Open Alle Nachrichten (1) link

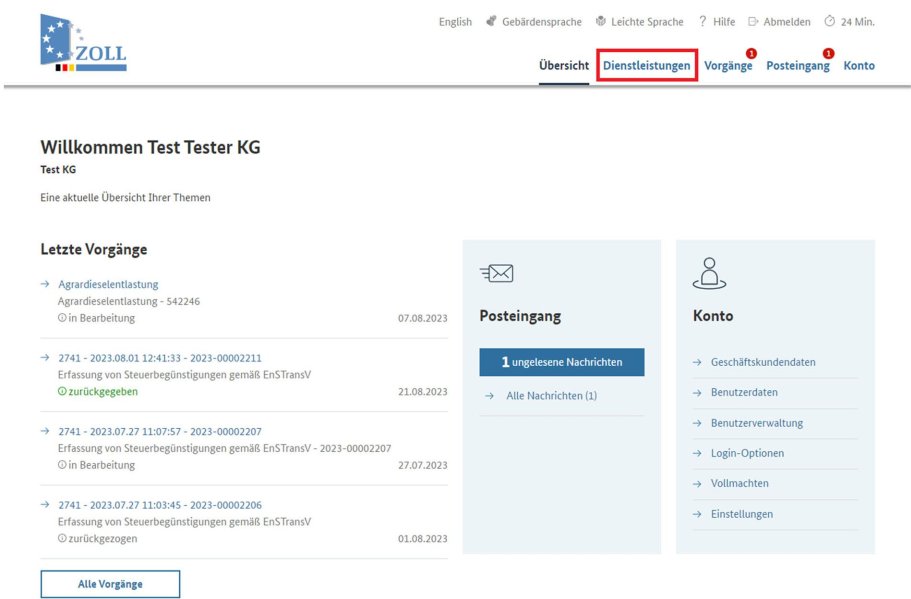tap(551, 396)
